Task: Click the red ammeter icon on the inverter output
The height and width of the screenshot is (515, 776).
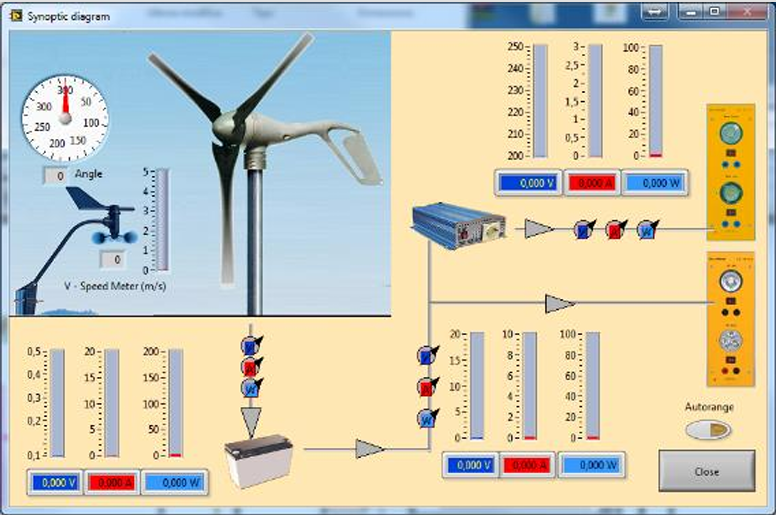Action: (616, 230)
